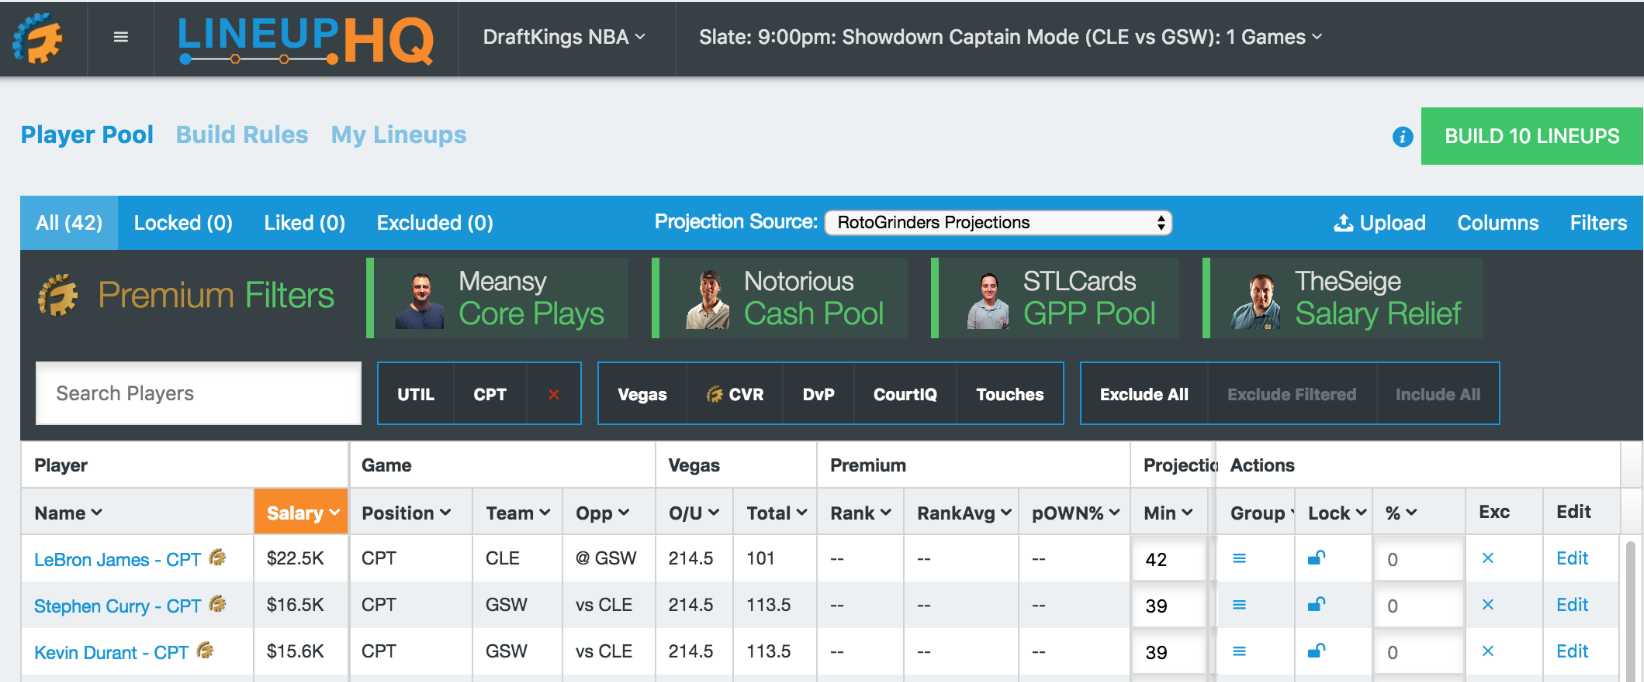
Task: Exclude LeBron James with X icon
Action: 1488,558
